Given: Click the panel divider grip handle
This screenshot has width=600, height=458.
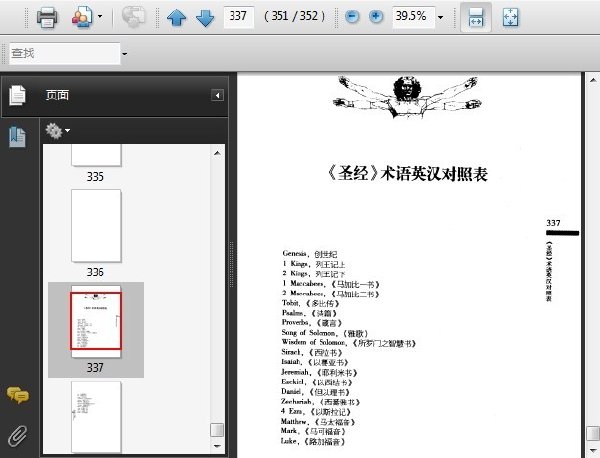Looking at the screenshot, I should tap(232, 264).
